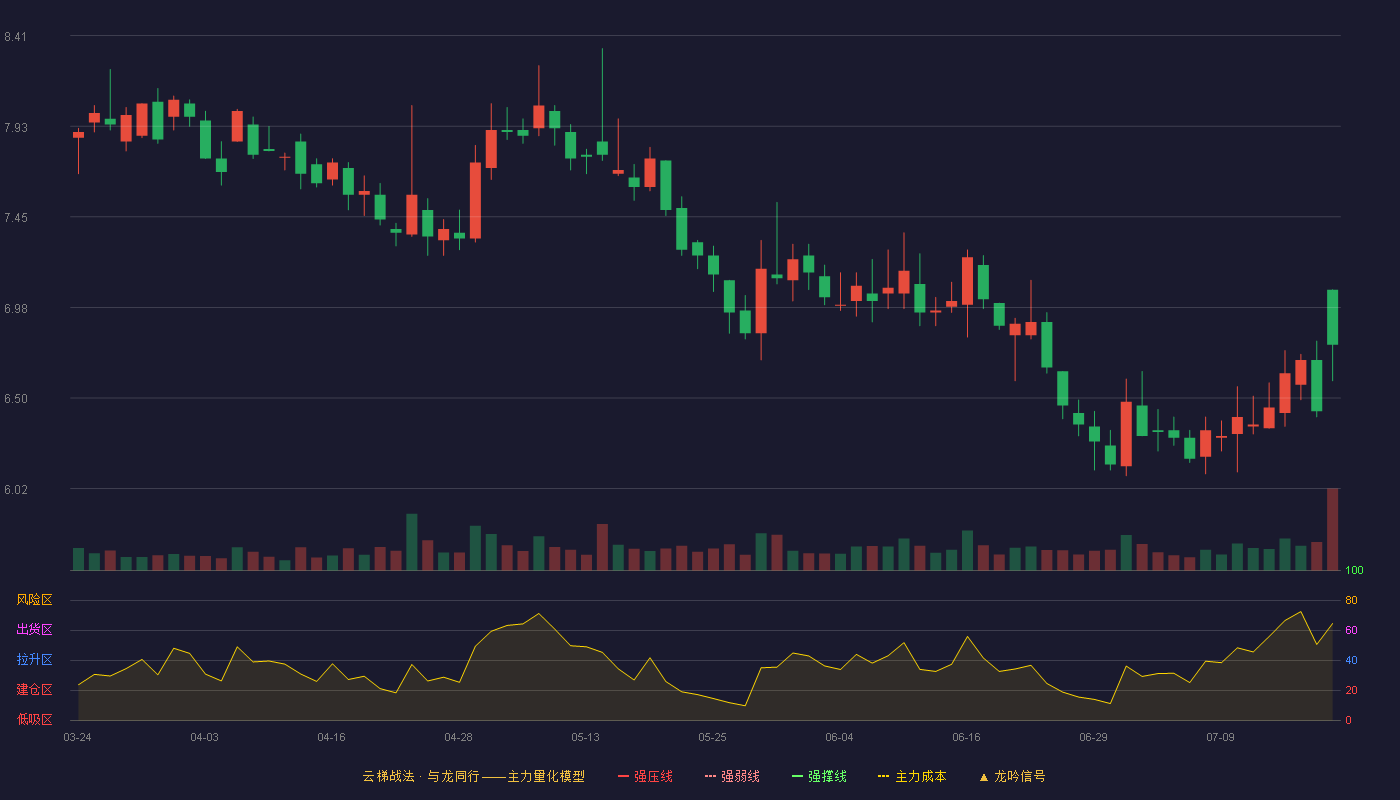Click the blue 40 indicator axis value
The height and width of the screenshot is (800, 1400).
pyautogui.click(x=1352, y=660)
